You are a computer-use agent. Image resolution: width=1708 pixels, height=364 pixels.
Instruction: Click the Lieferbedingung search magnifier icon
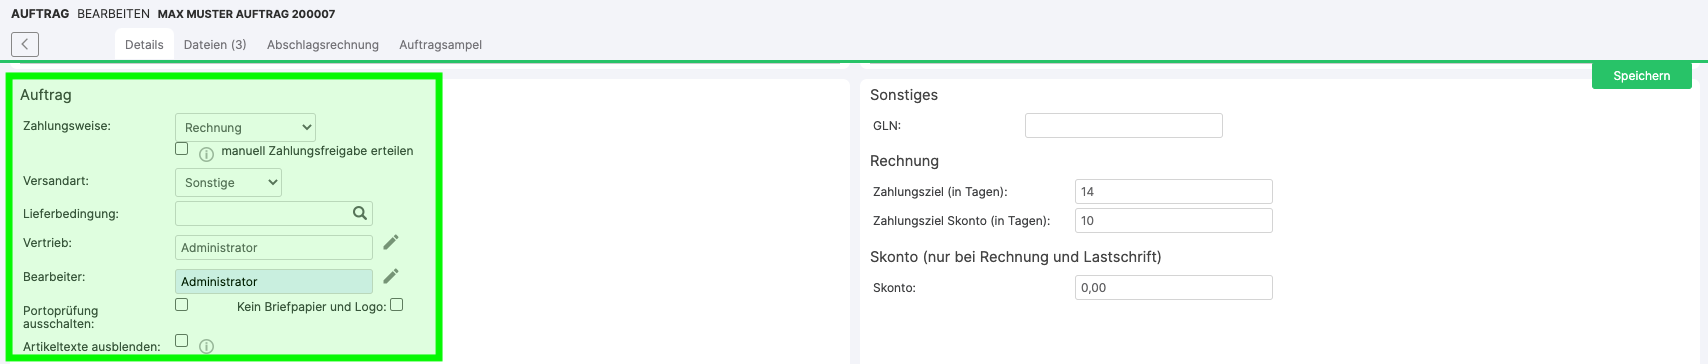click(x=360, y=213)
